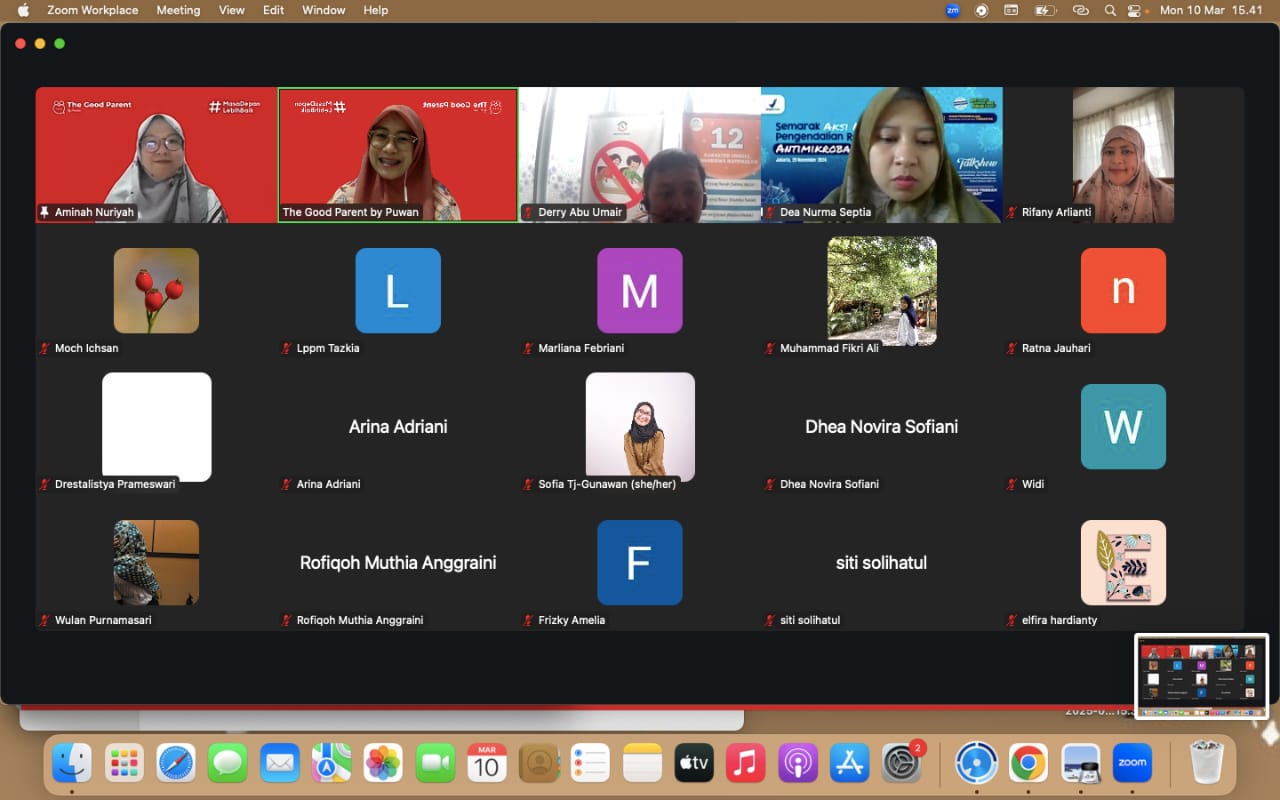Click the Zoom status icon in the menu bar
This screenshot has width=1280, height=800.
(953, 10)
